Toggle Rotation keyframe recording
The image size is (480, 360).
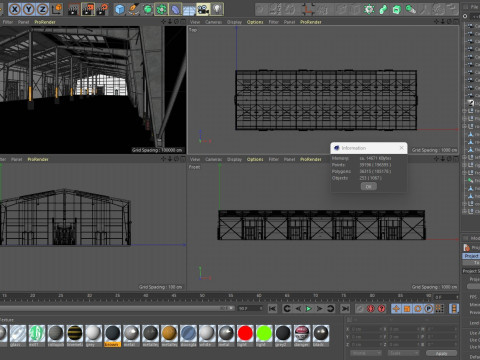click(x=418, y=309)
